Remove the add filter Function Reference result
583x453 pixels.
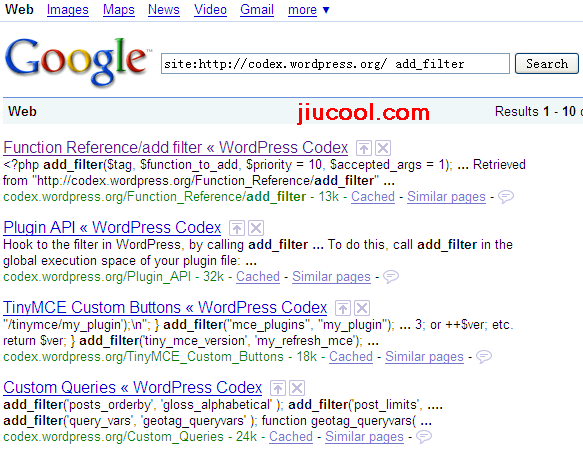[383, 148]
